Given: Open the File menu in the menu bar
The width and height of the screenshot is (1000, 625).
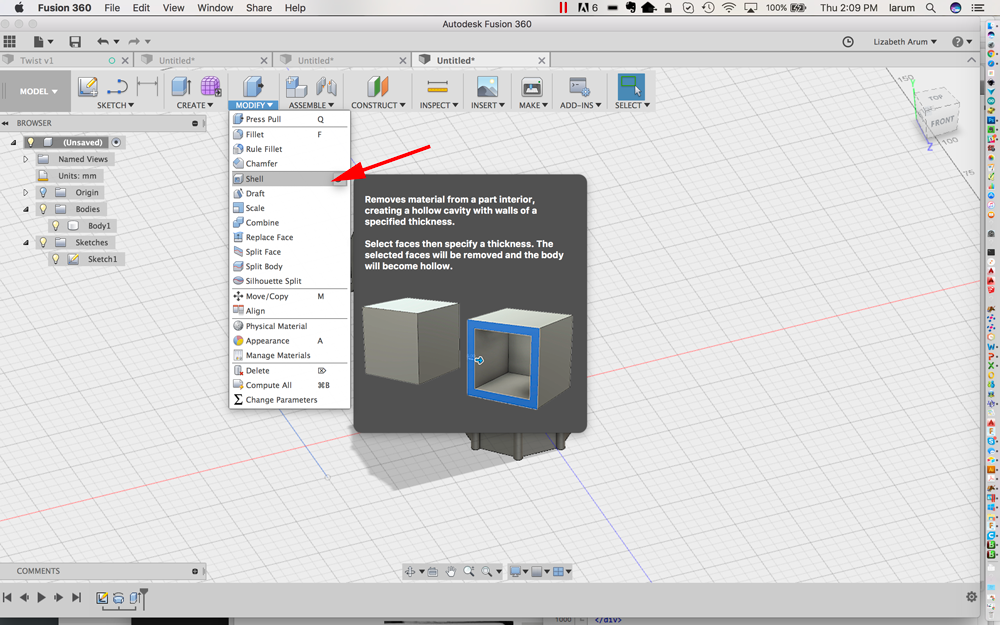Looking at the screenshot, I should (x=112, y=8).
